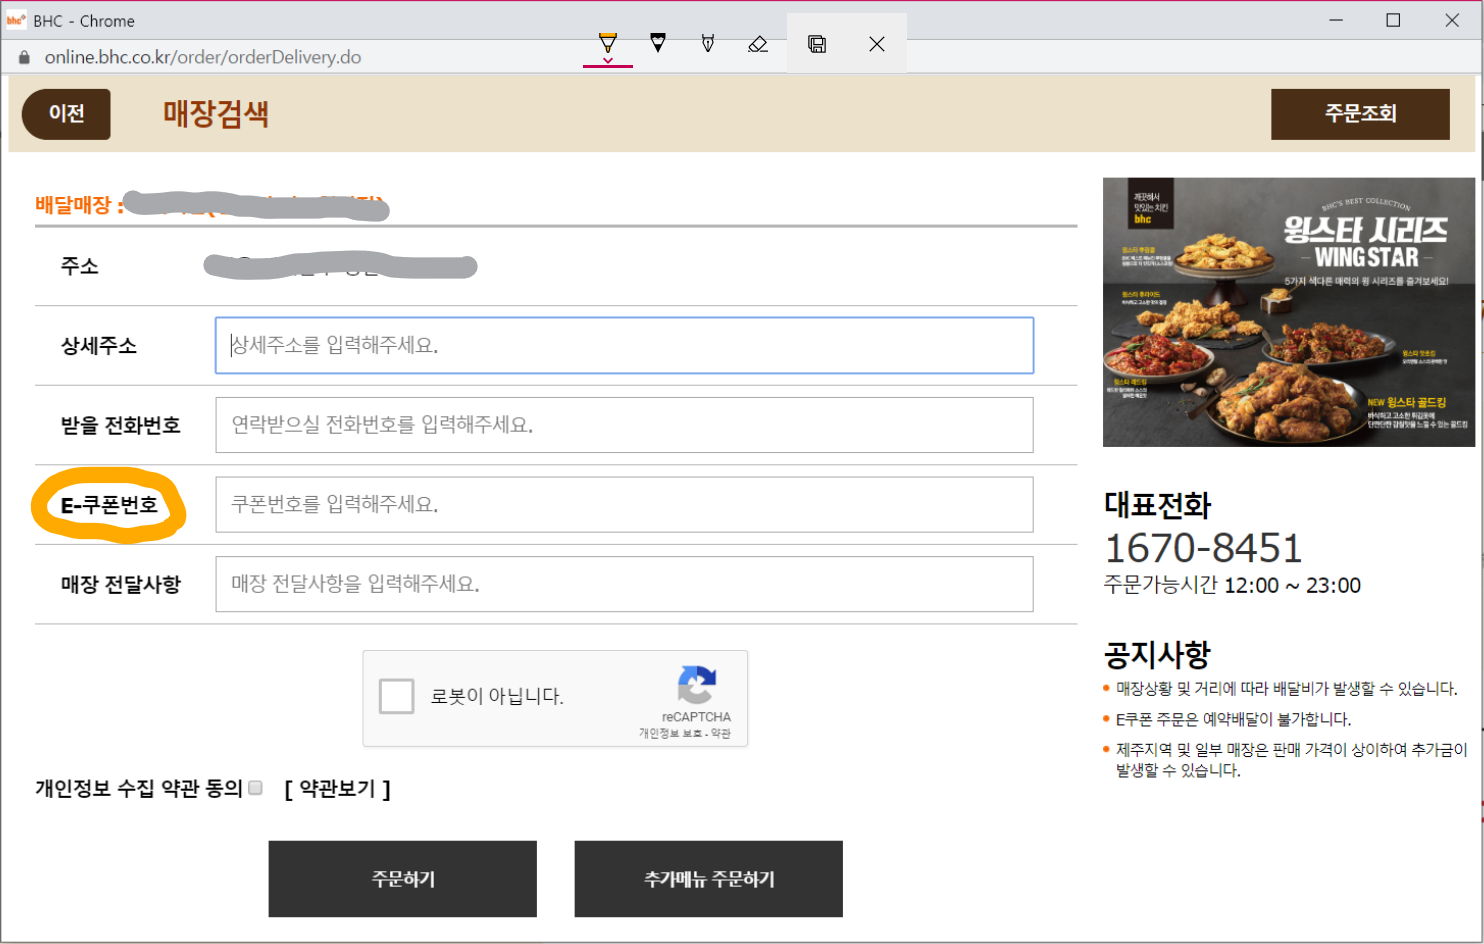Open reCAPTCHA 개인정보 보호 link

tap(671, 734)
